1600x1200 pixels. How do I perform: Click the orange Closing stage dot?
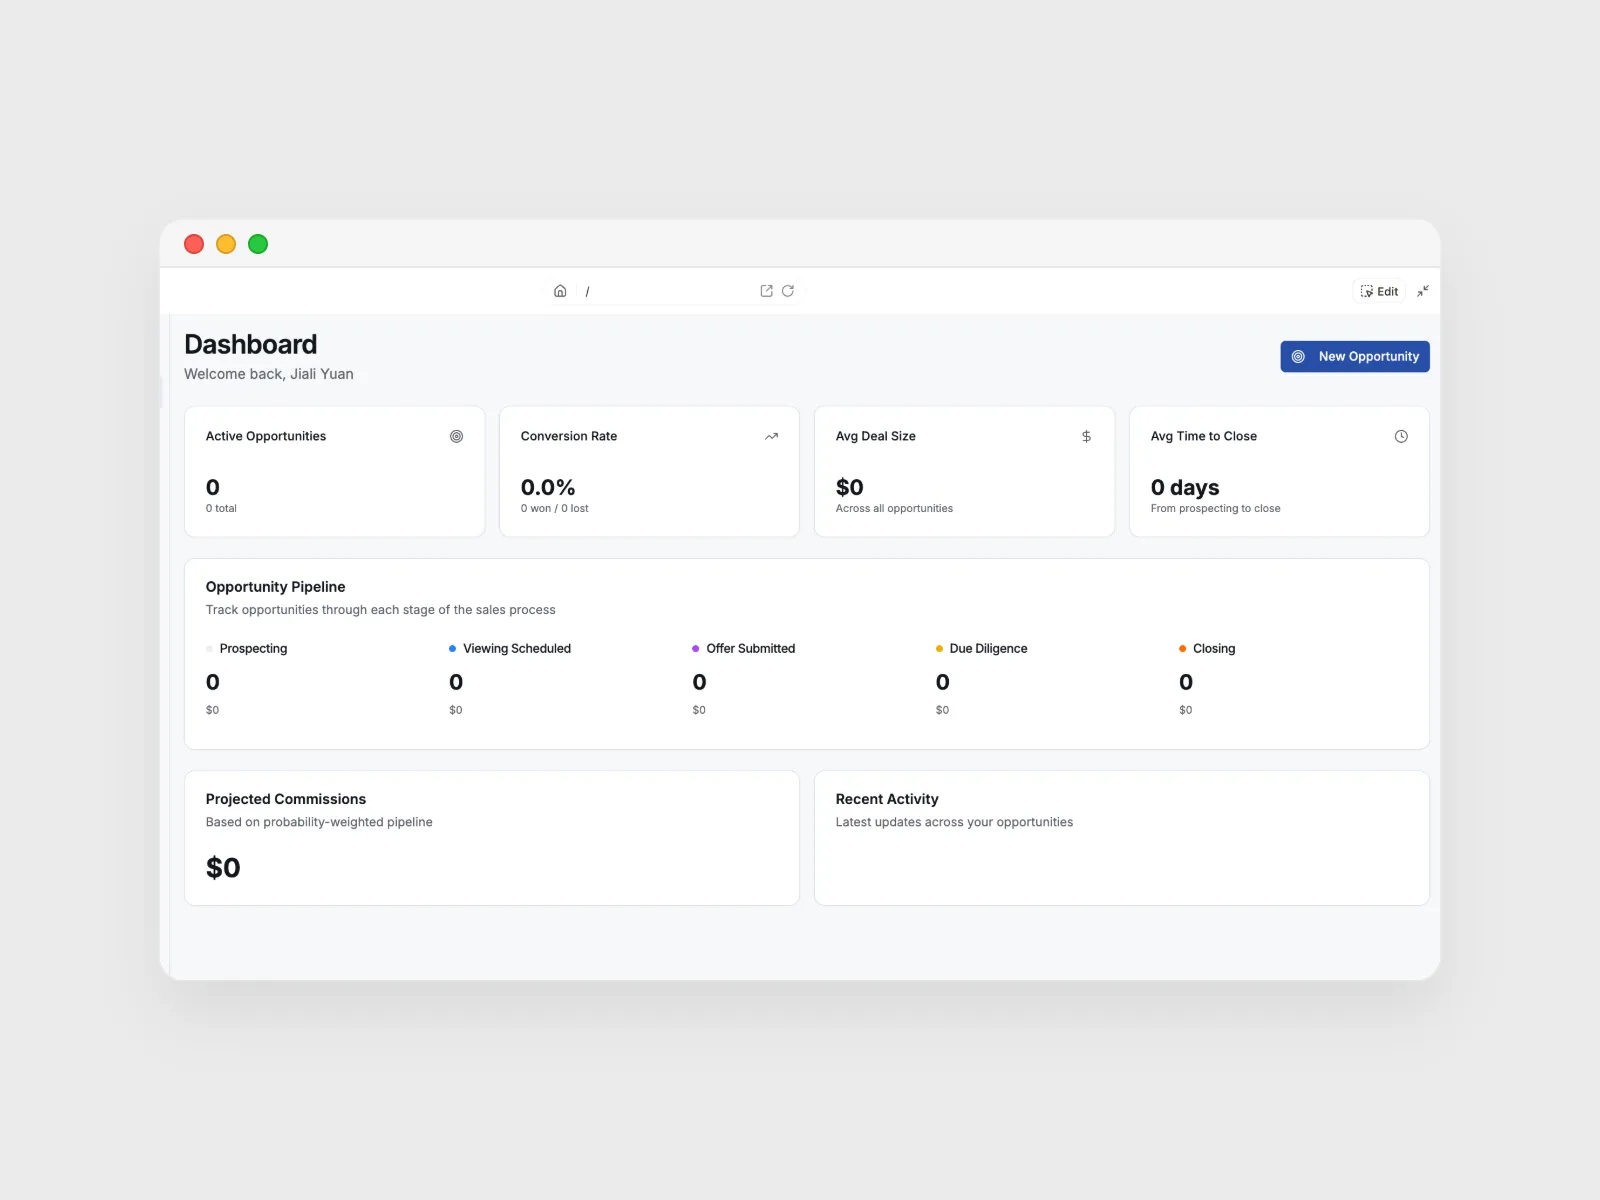point(1182,648)
